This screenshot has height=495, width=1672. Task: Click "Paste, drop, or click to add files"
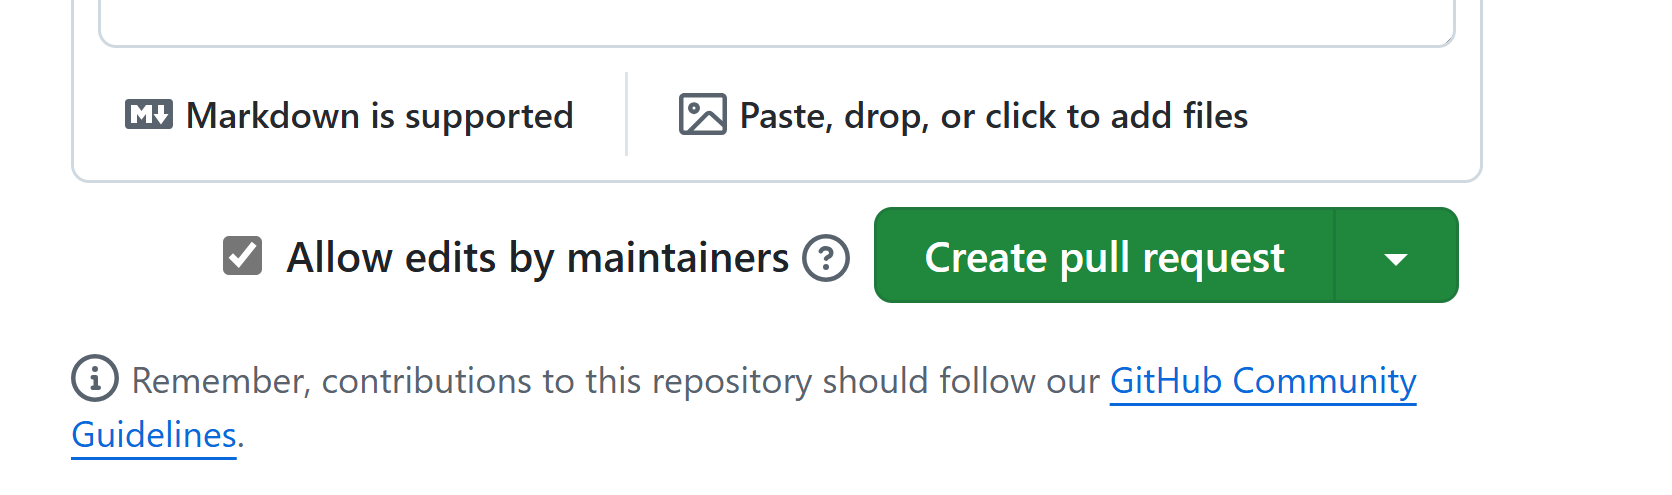[993, 116]
